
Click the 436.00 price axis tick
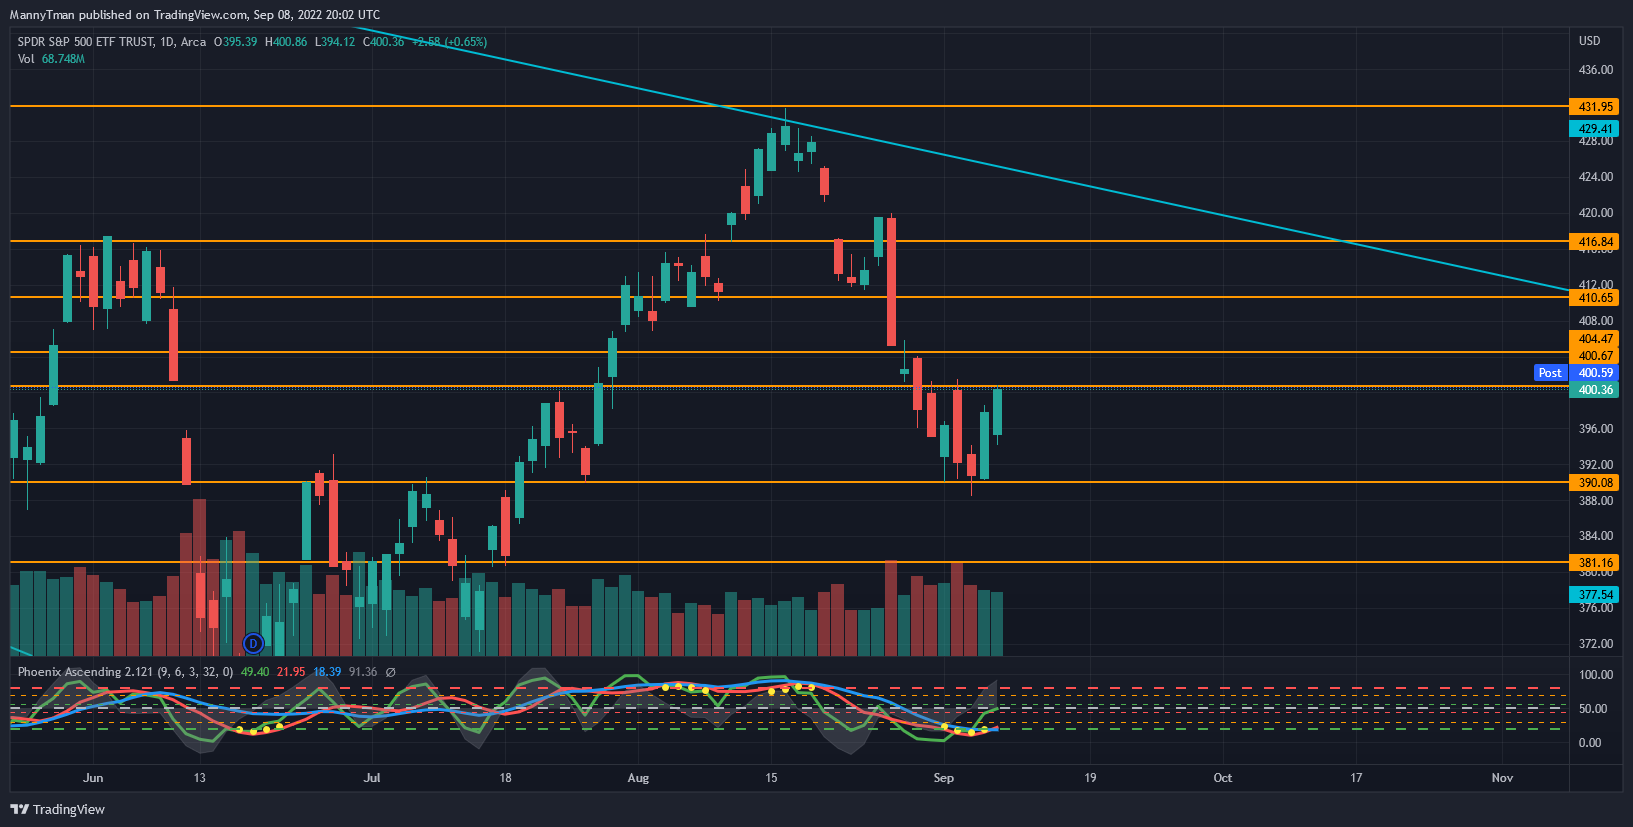coord(1595,70)
